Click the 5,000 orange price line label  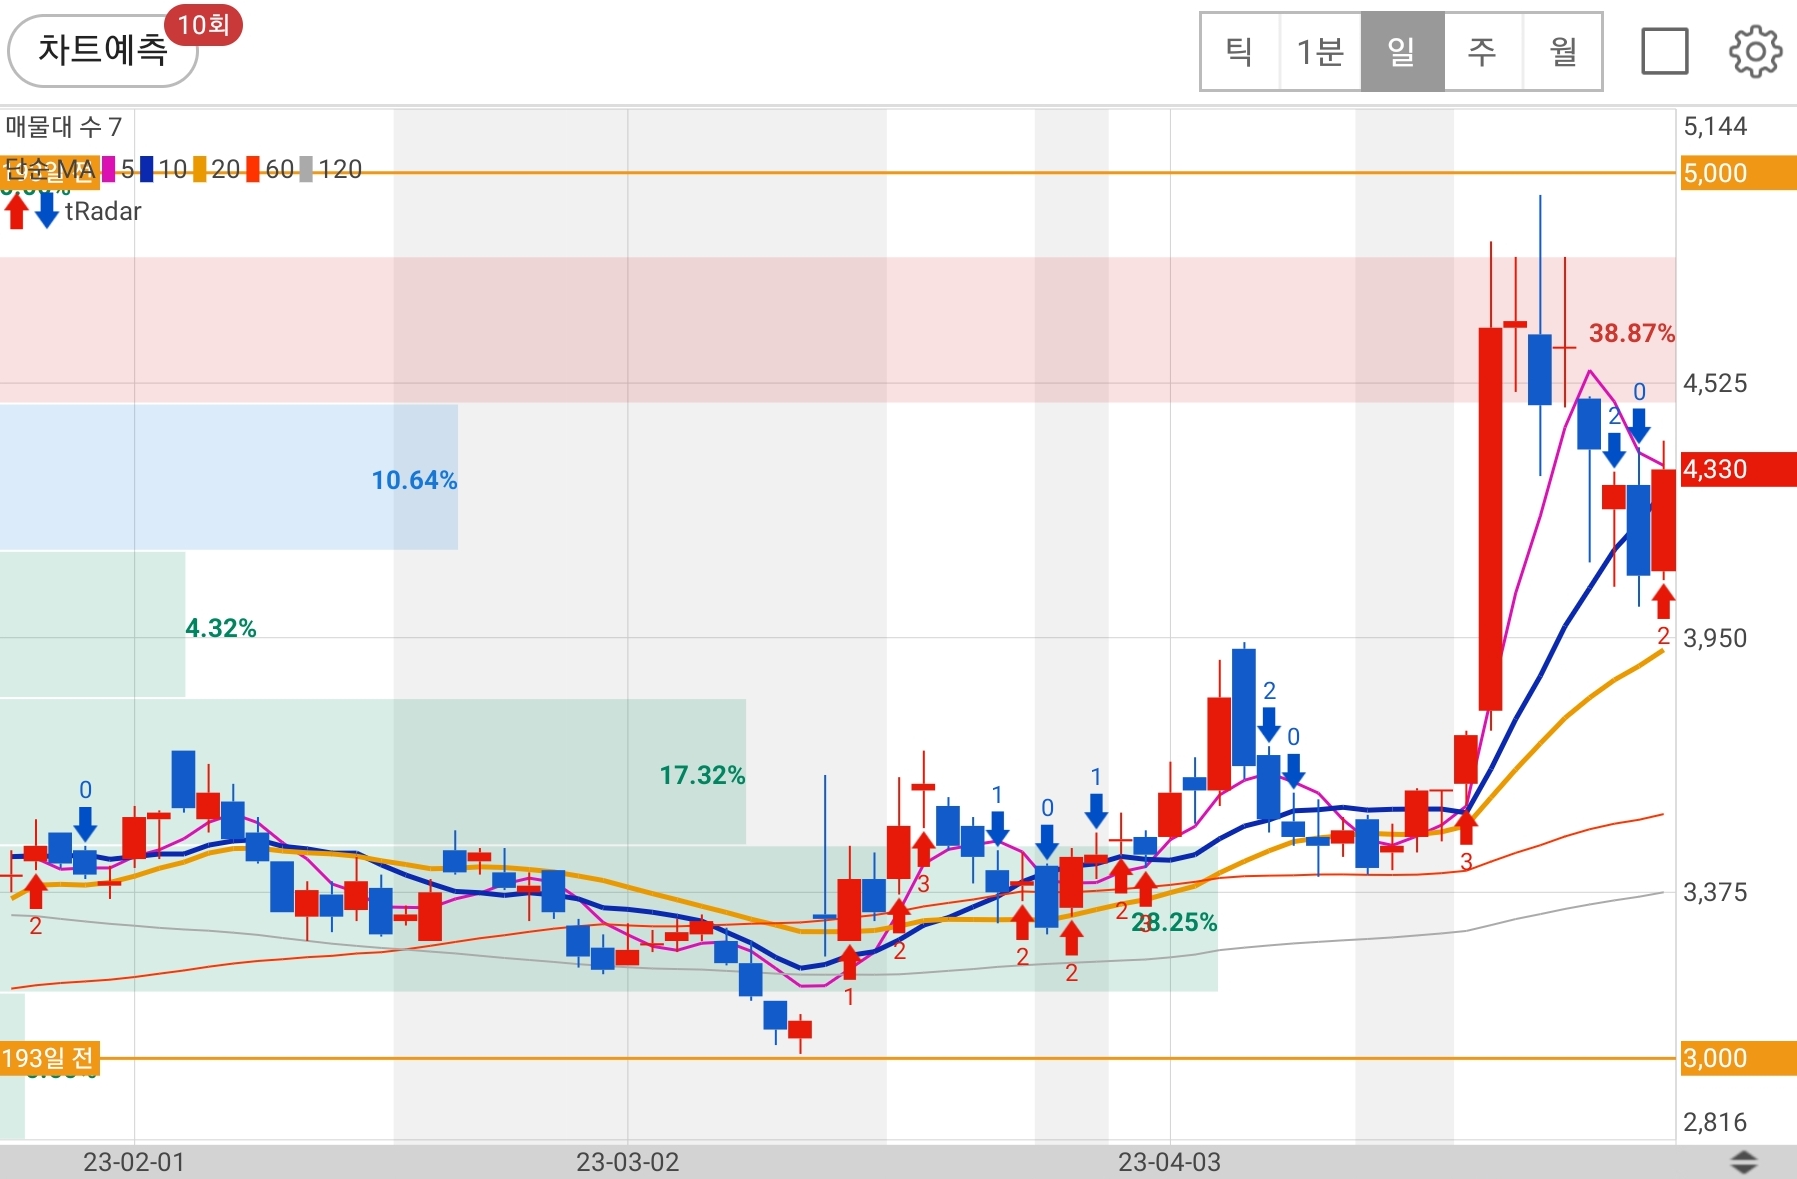click(x=1738, y=173)
